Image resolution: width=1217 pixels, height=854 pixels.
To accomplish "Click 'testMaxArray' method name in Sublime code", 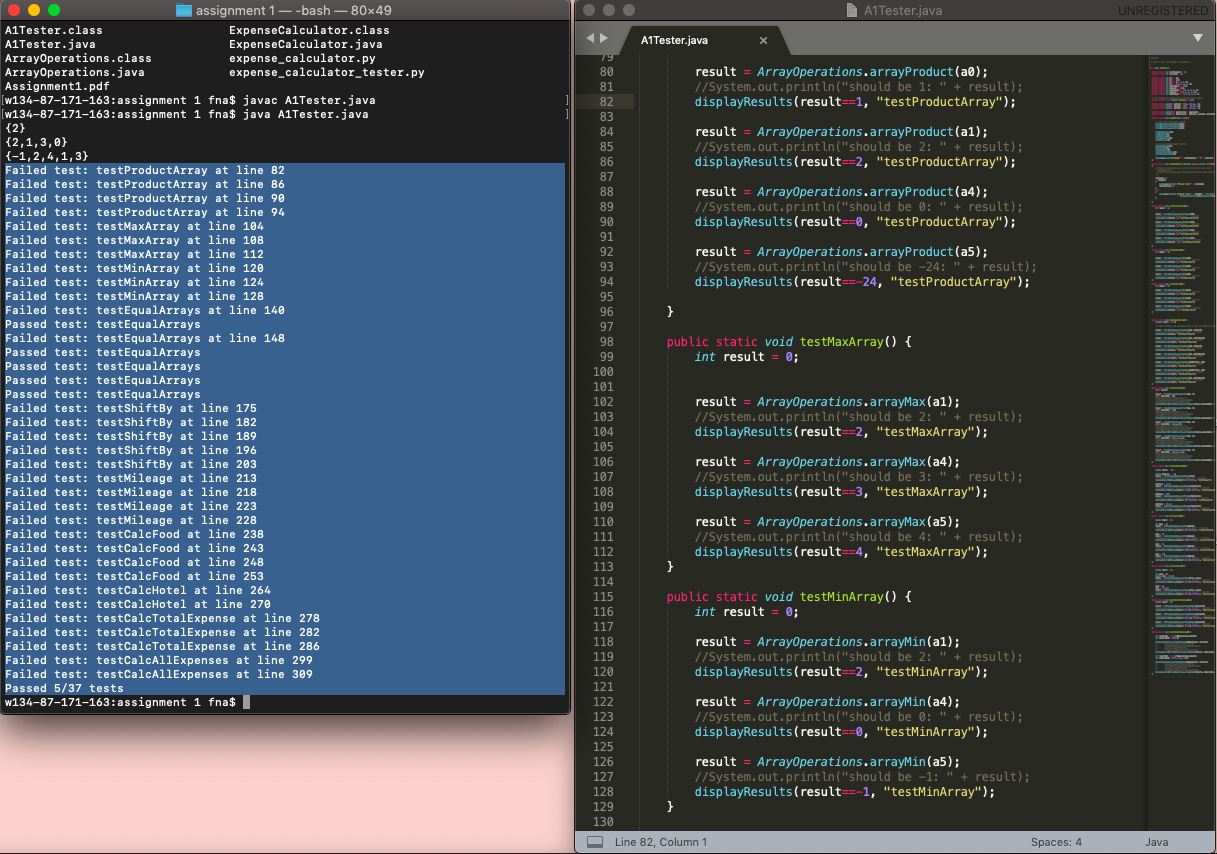I will coord(842,342).
